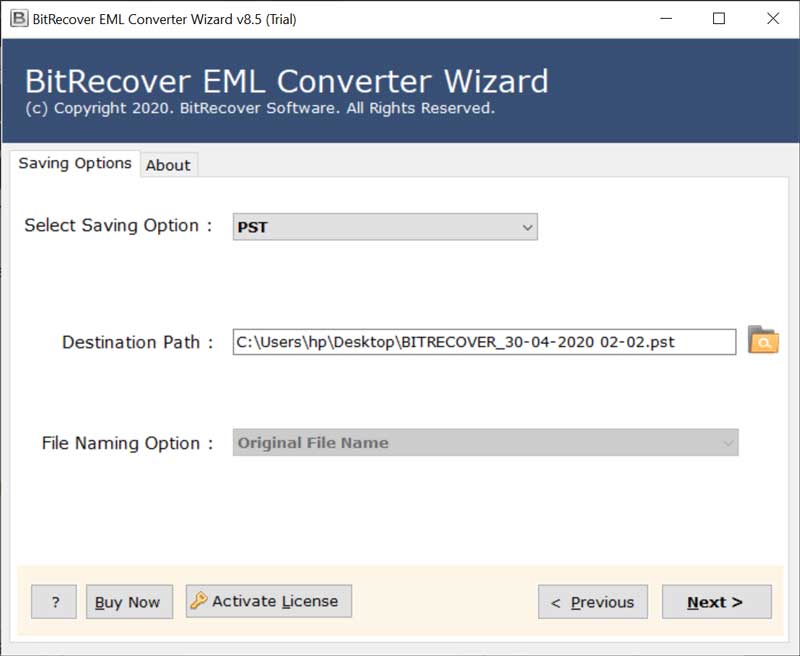
Task: Click the question mark help button
Action: point(54,602)
